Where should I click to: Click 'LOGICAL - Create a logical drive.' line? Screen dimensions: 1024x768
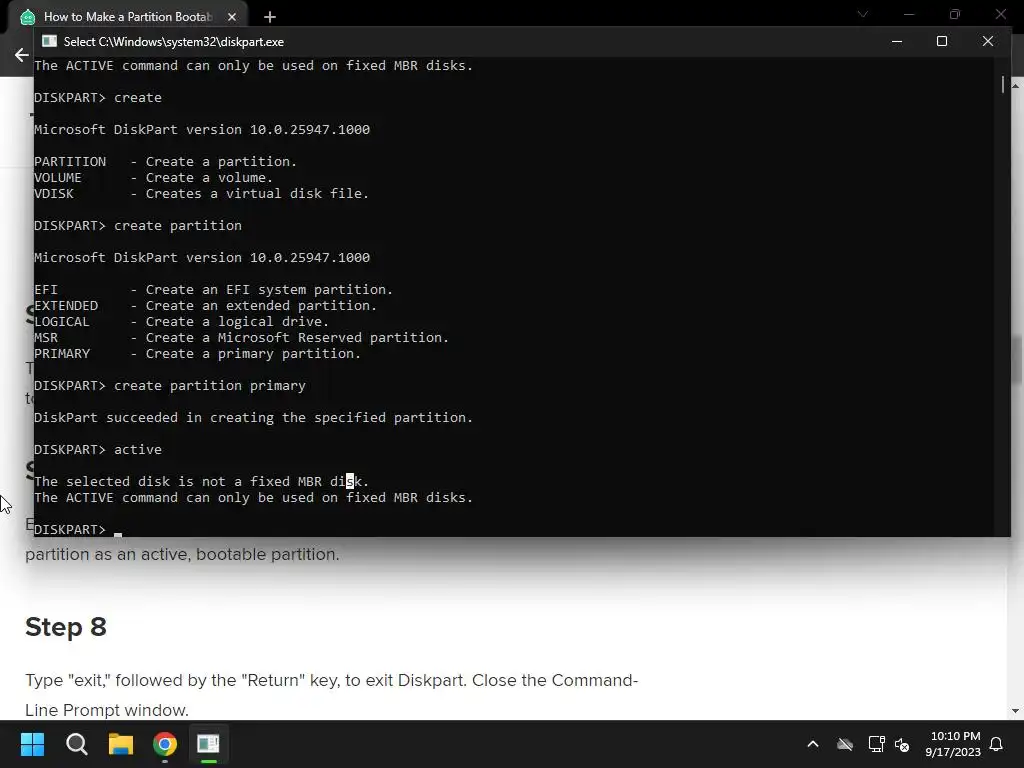click(182, 321)
